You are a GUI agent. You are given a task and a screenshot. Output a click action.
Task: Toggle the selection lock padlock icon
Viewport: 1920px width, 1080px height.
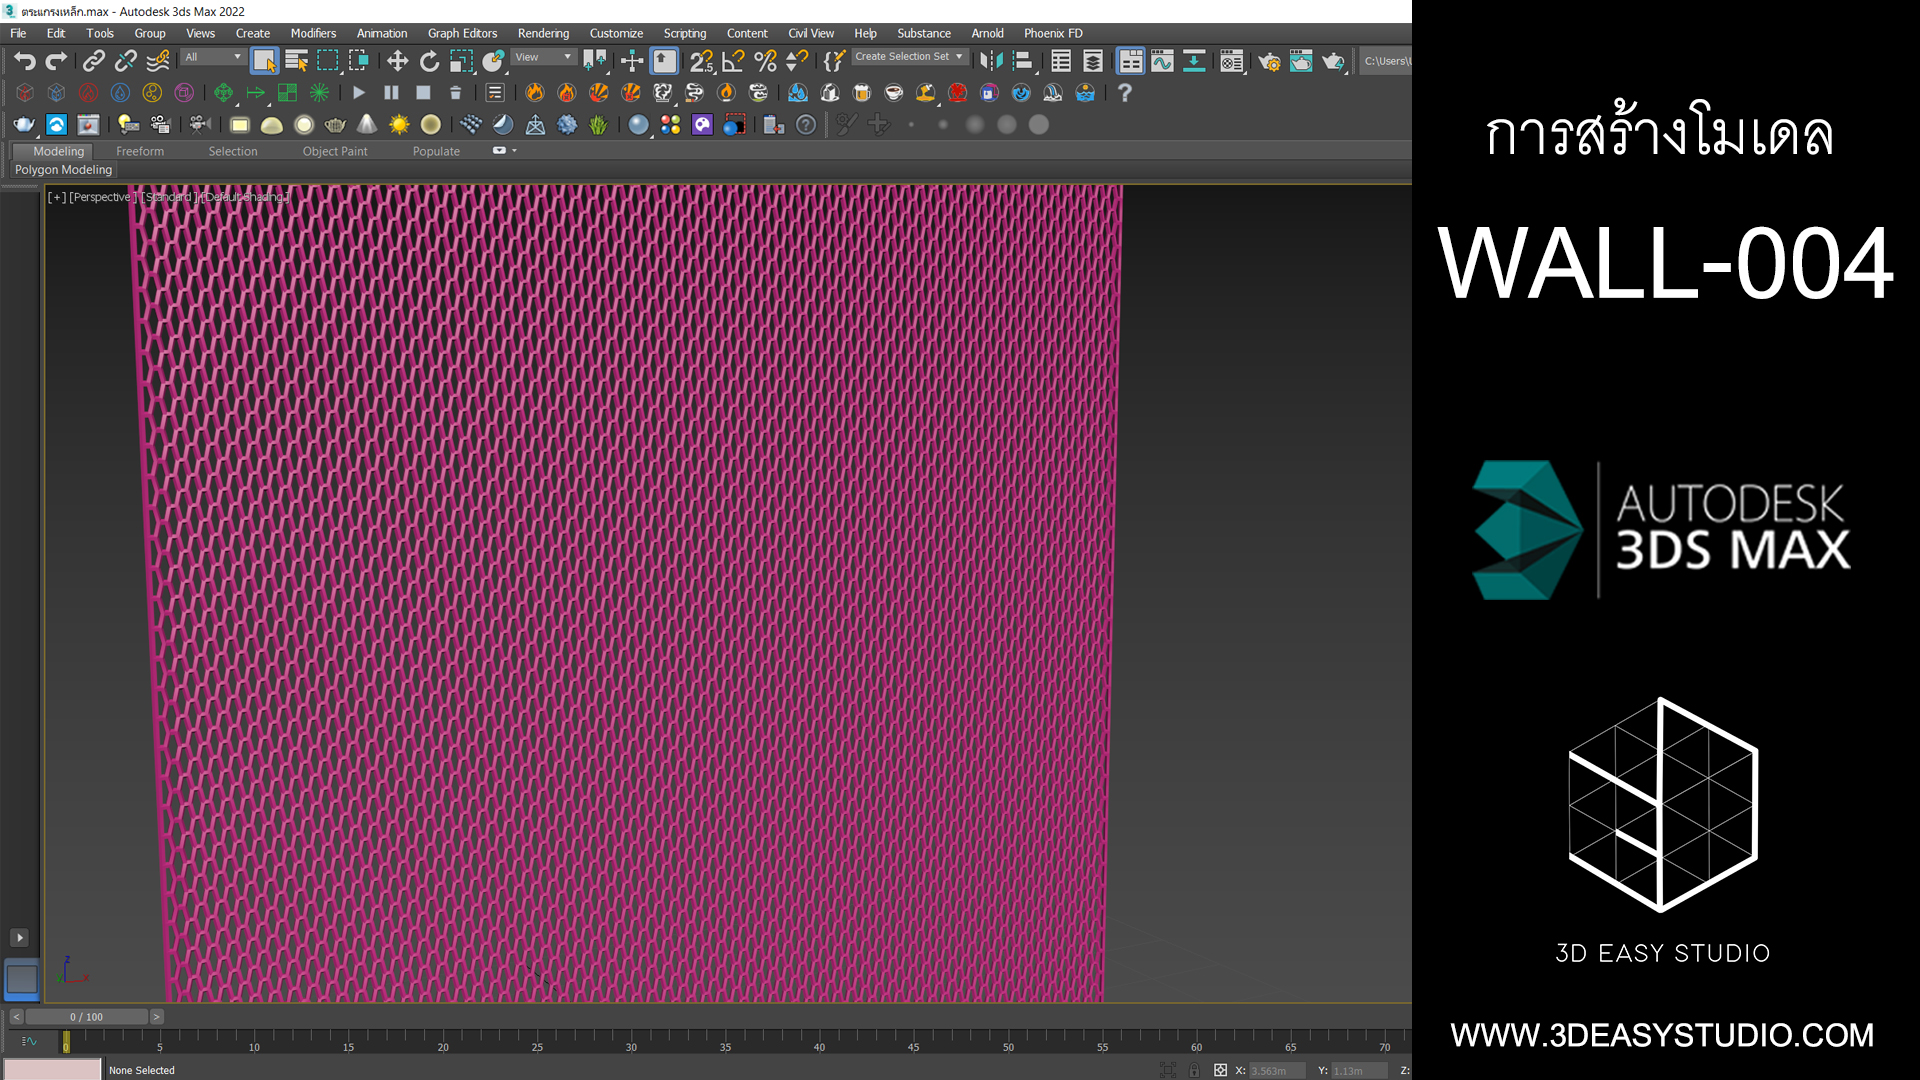pyautogui.click(x=1194, y=1070)
